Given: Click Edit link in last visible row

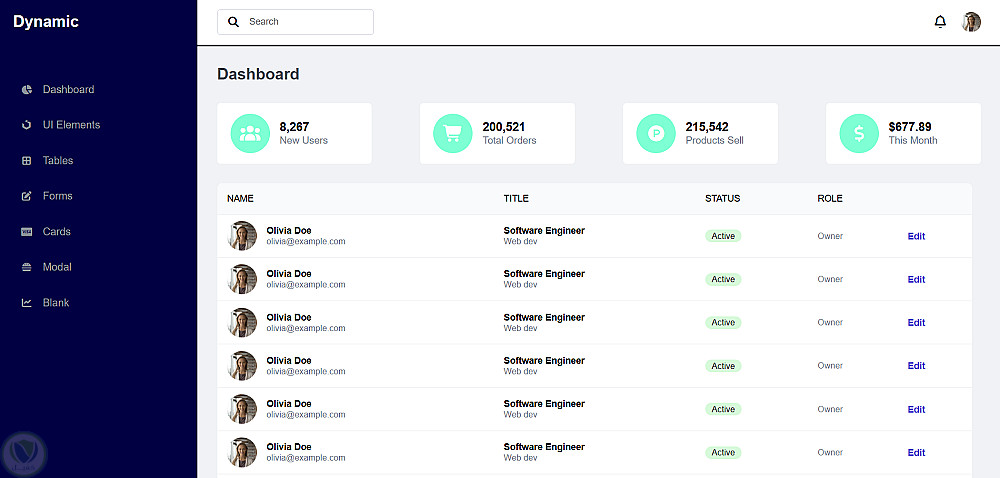Looking at the screenshot, I should [x=916, y=453].
